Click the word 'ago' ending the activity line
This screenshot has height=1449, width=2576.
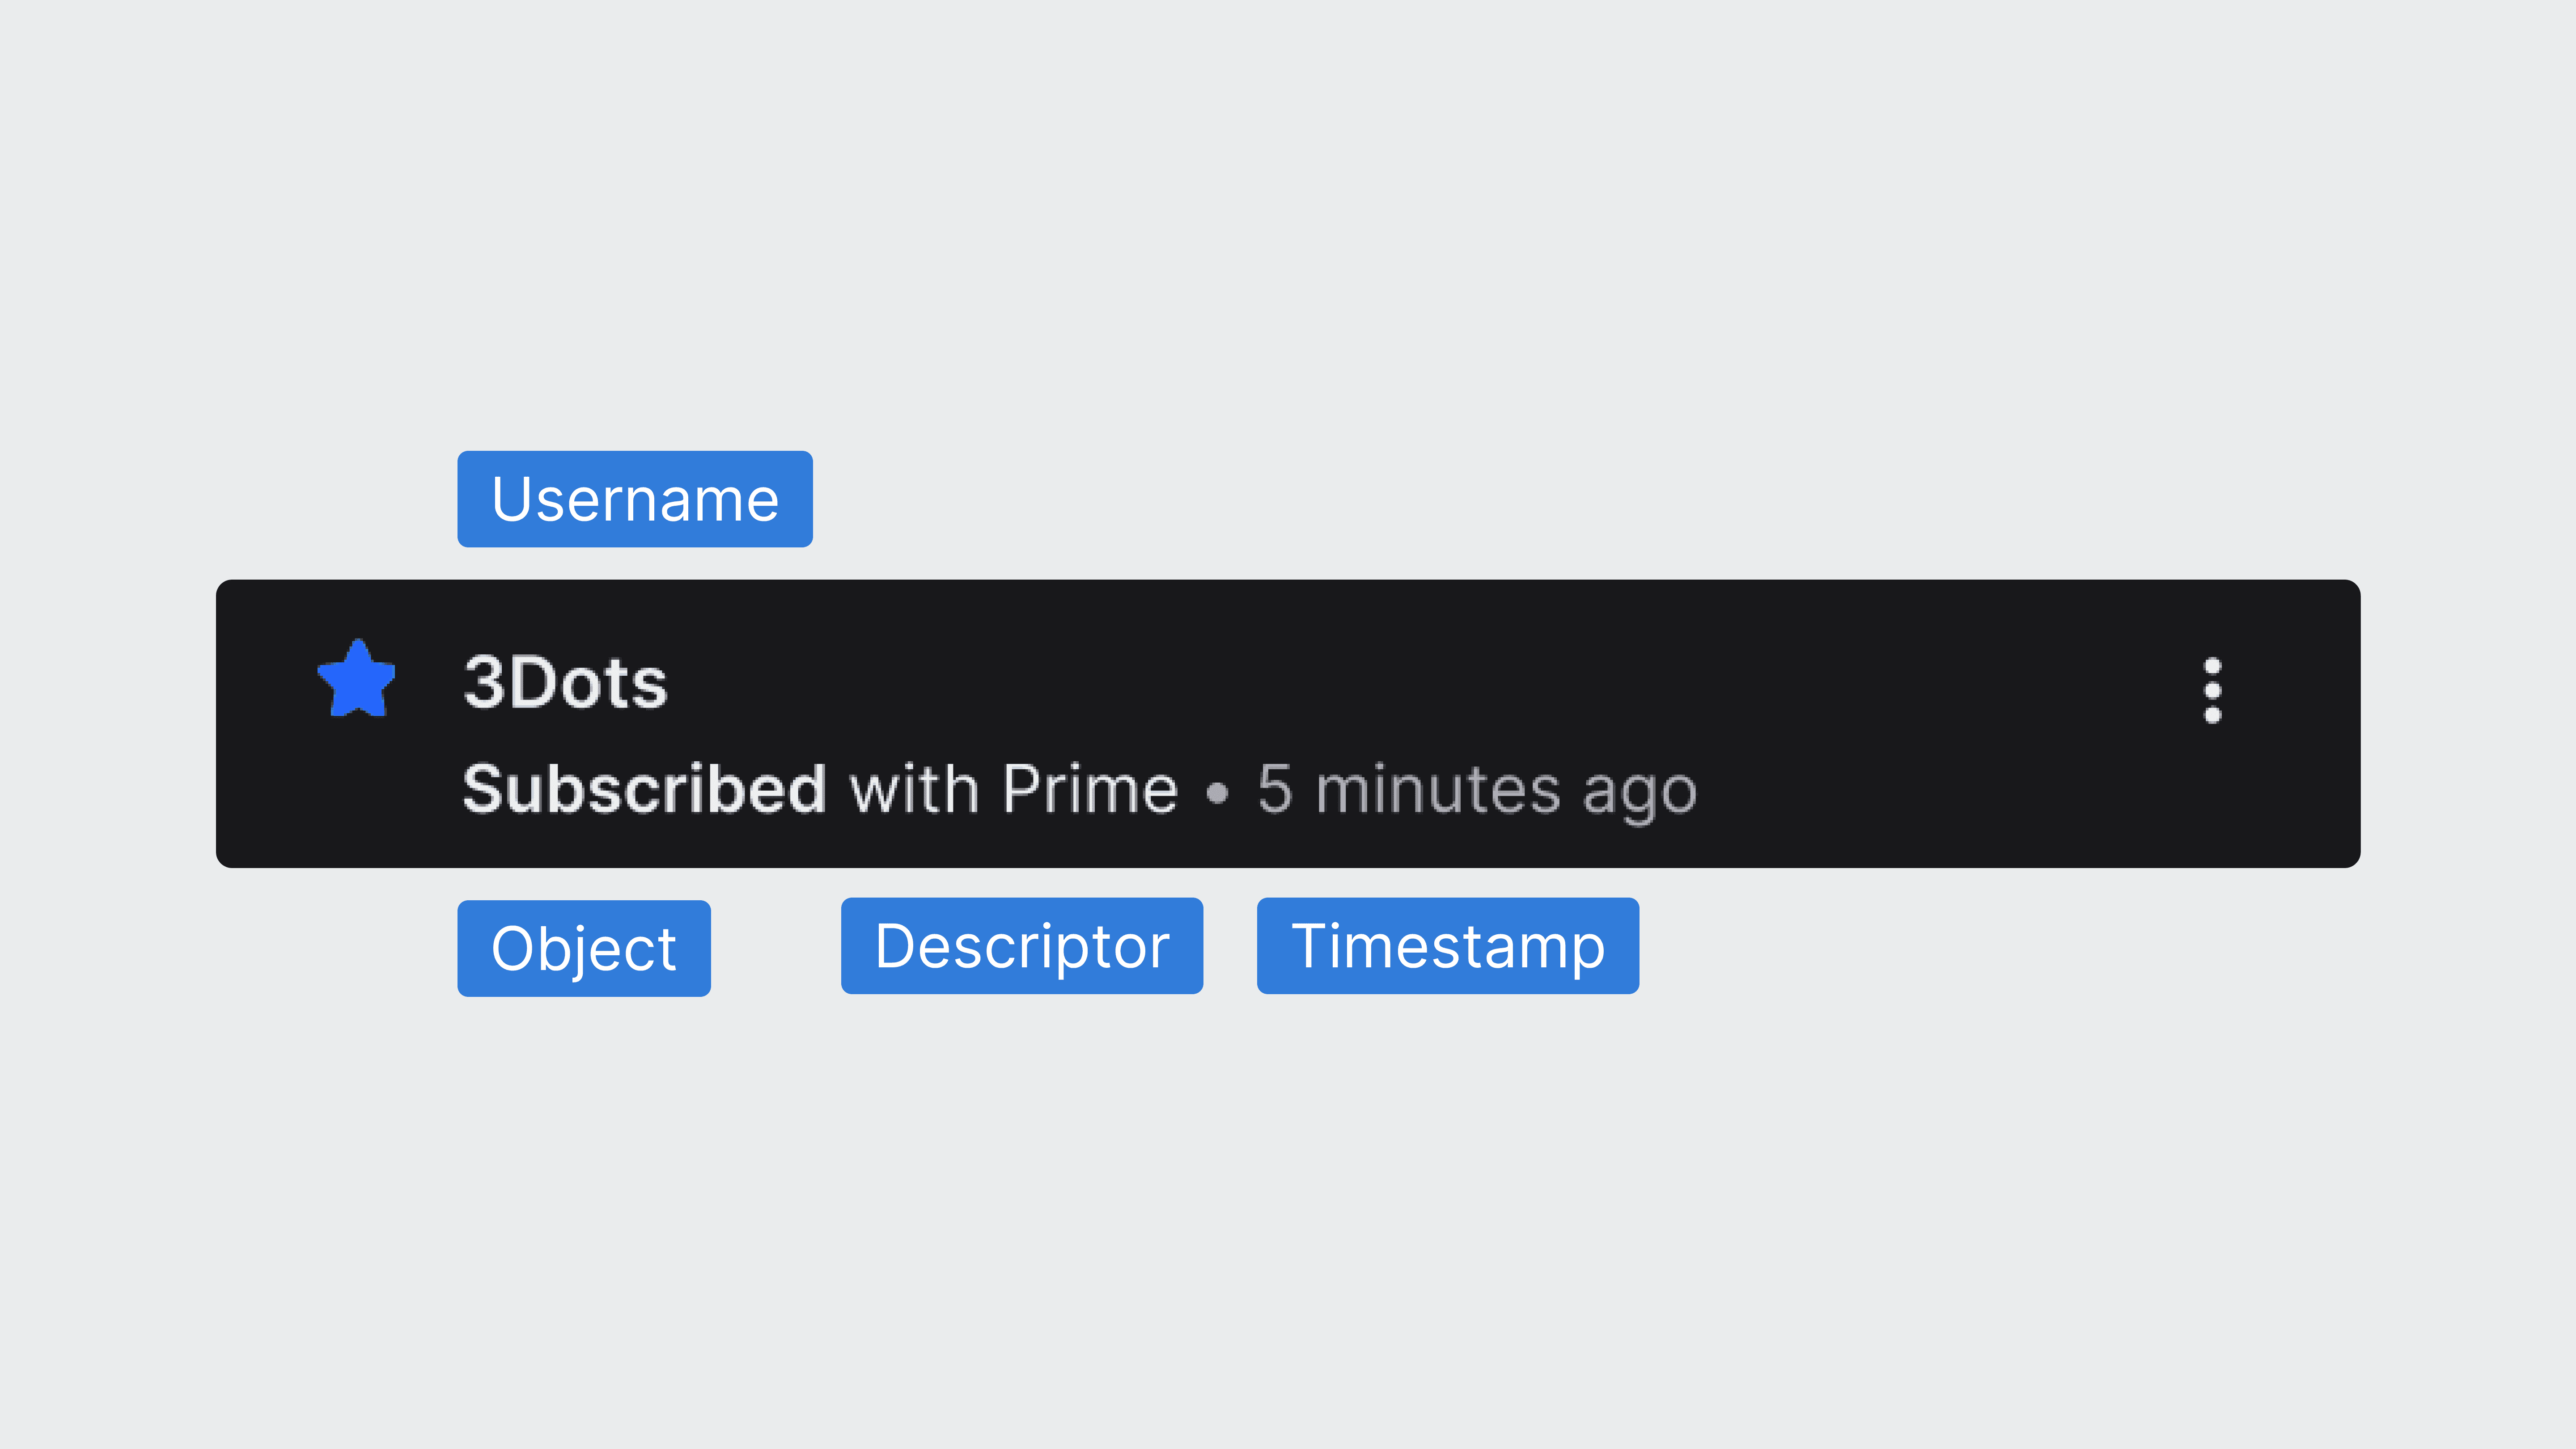click(1640, 796)
